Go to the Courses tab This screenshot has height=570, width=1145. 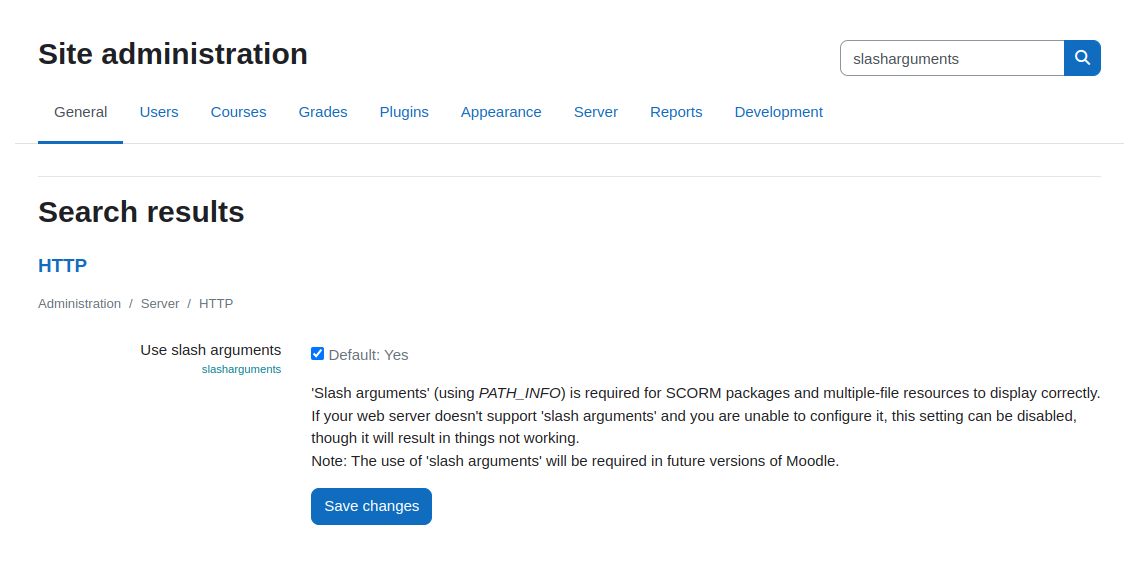click(239, 112)
